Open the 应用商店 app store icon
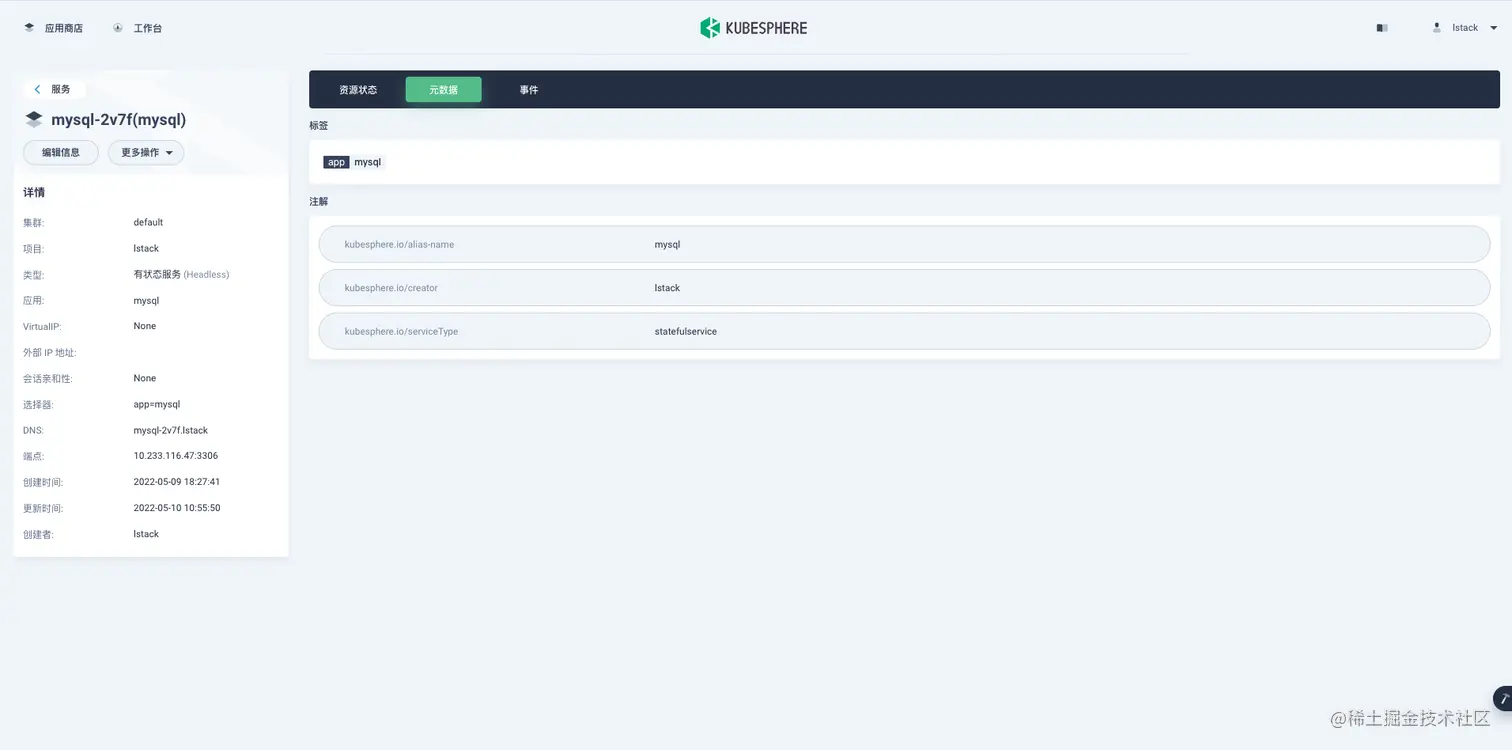Viewport: 1512px width, 750px height. click(x=29, y=28)
